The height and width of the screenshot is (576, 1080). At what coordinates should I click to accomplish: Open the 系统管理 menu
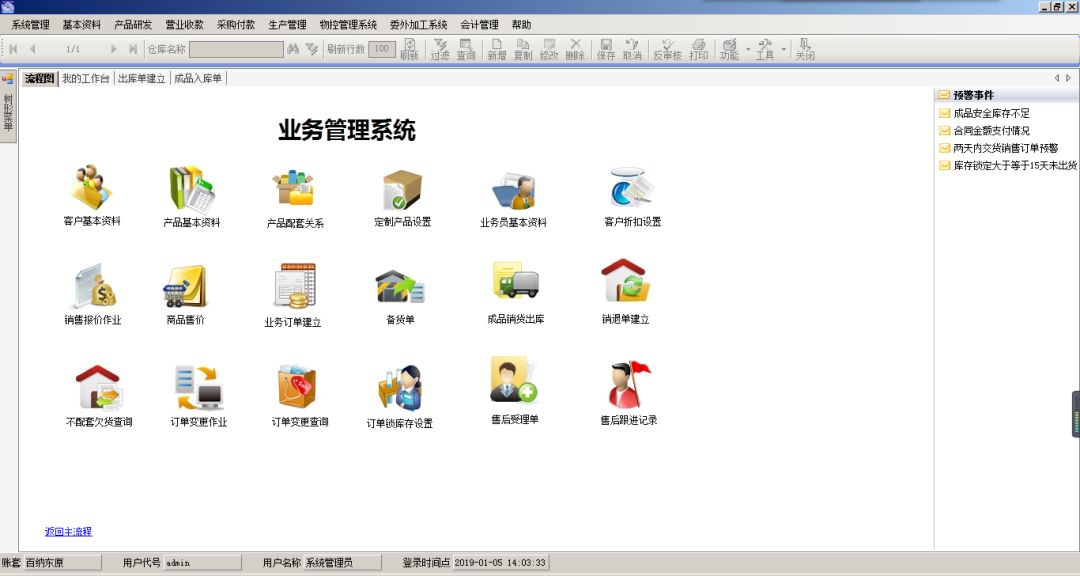coord(30,25)
